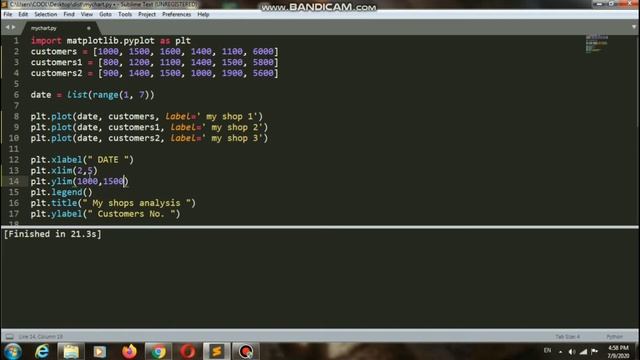The image size is (640, 360).
Task: Place cursor on customers1 list line
Action: coord(154,62)
